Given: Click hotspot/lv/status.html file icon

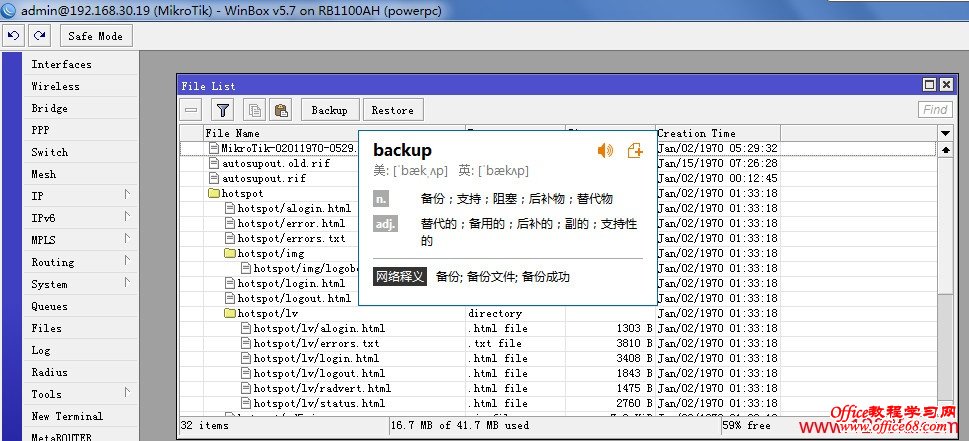Looking at the screenshot, I should click(x=246, y=403).
